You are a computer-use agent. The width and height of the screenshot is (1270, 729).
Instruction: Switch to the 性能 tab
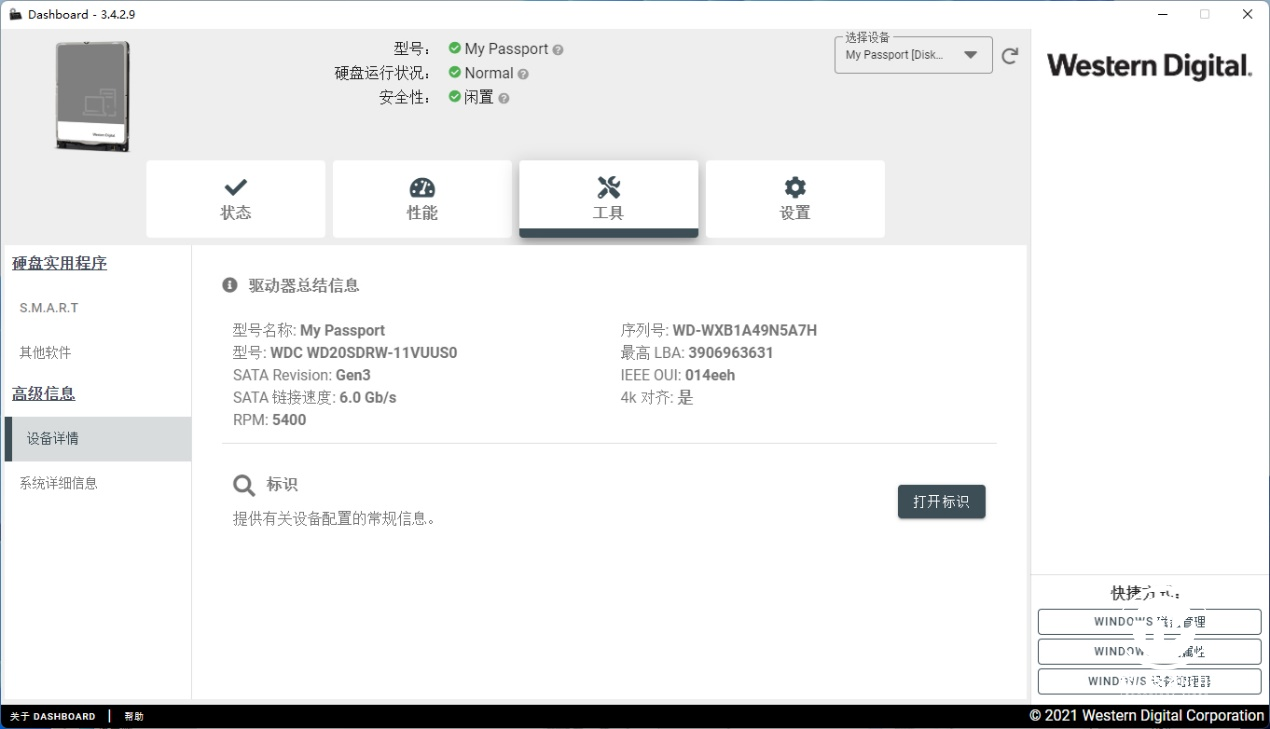coord(422,199)
